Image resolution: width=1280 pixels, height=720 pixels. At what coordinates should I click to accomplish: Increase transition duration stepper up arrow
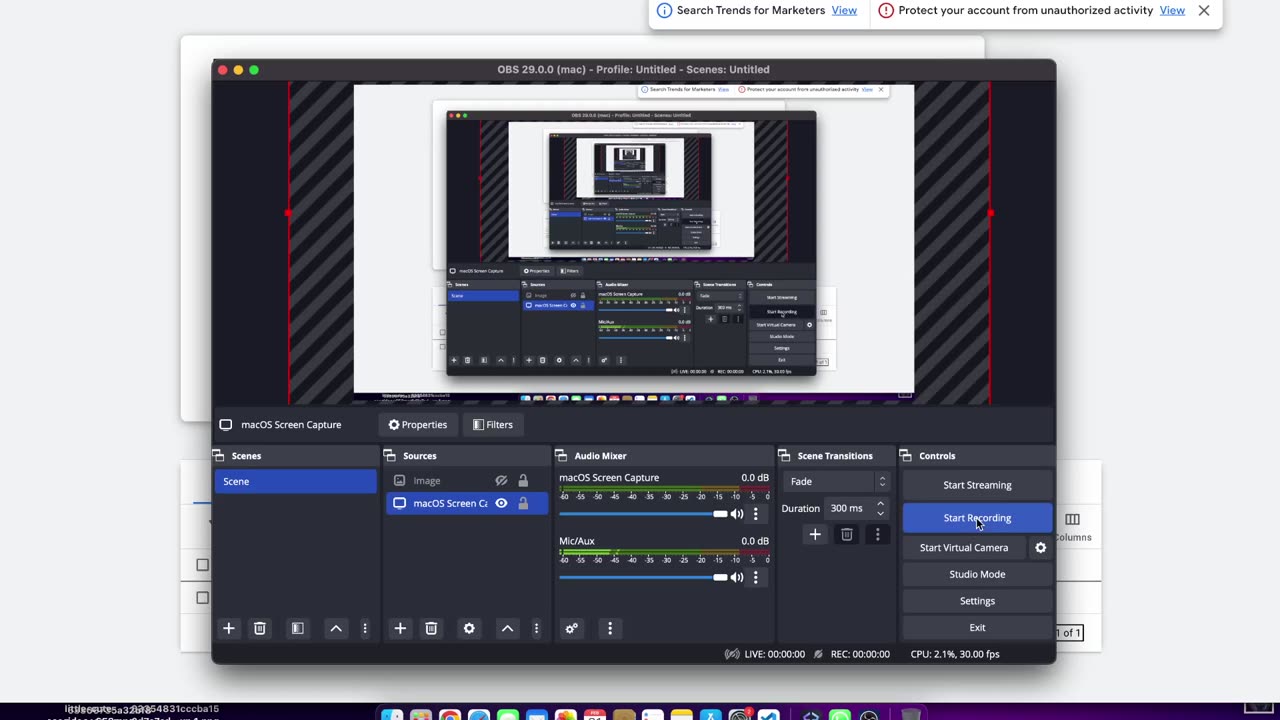pos(880,503)
